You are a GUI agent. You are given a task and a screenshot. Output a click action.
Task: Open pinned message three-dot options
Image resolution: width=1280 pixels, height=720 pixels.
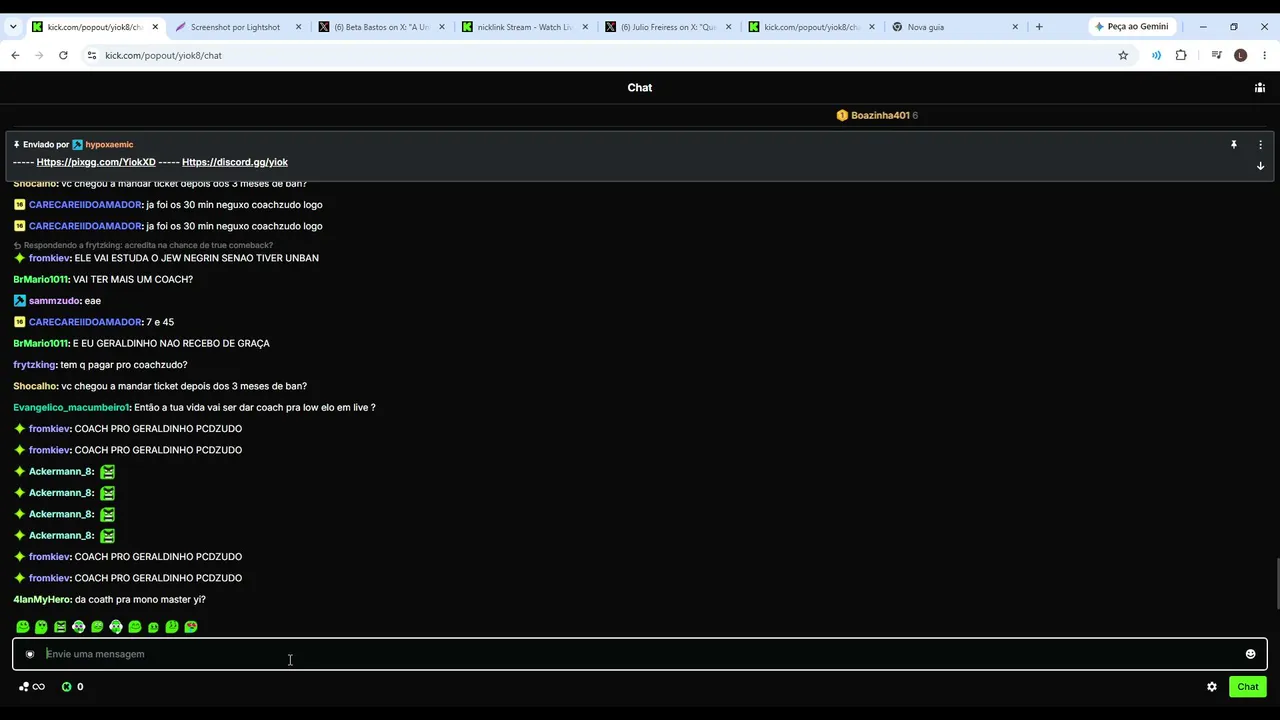(x=1260, y=145)
